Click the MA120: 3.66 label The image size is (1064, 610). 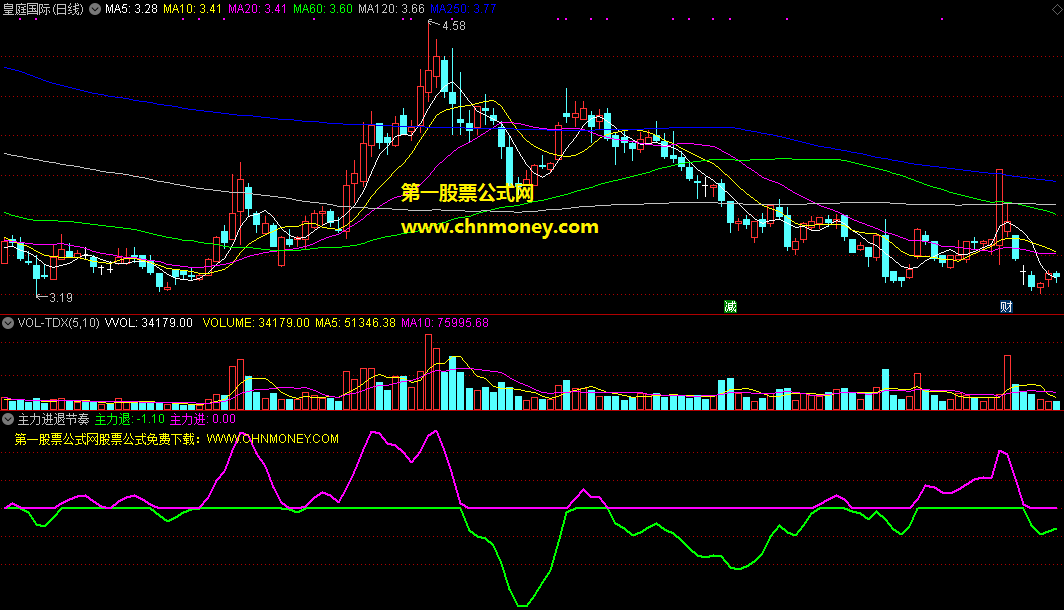click(x=392, y=9)
